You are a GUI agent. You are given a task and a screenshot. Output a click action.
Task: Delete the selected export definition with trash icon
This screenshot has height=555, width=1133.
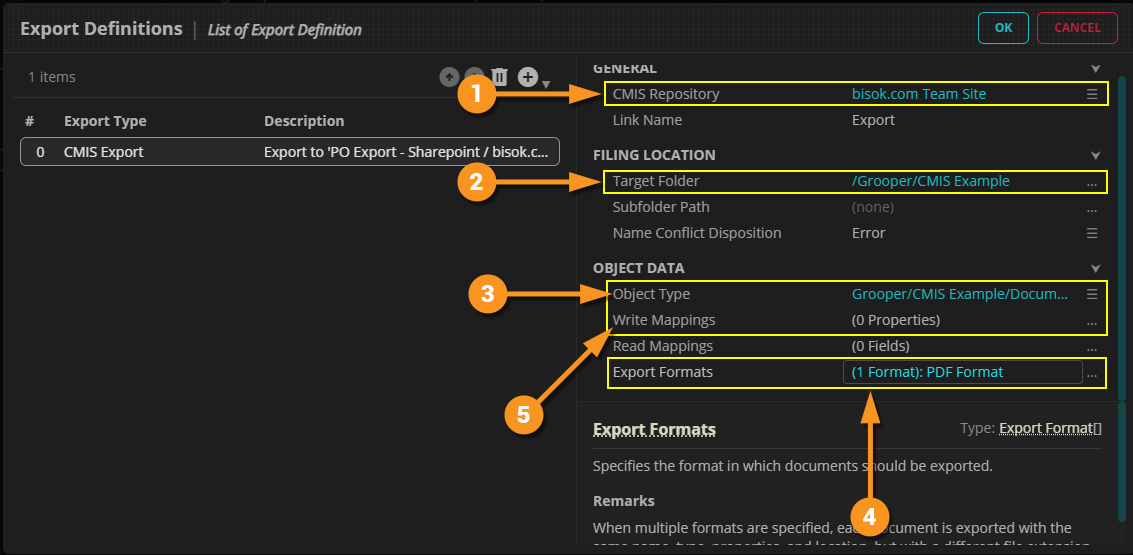pos(500,77)
